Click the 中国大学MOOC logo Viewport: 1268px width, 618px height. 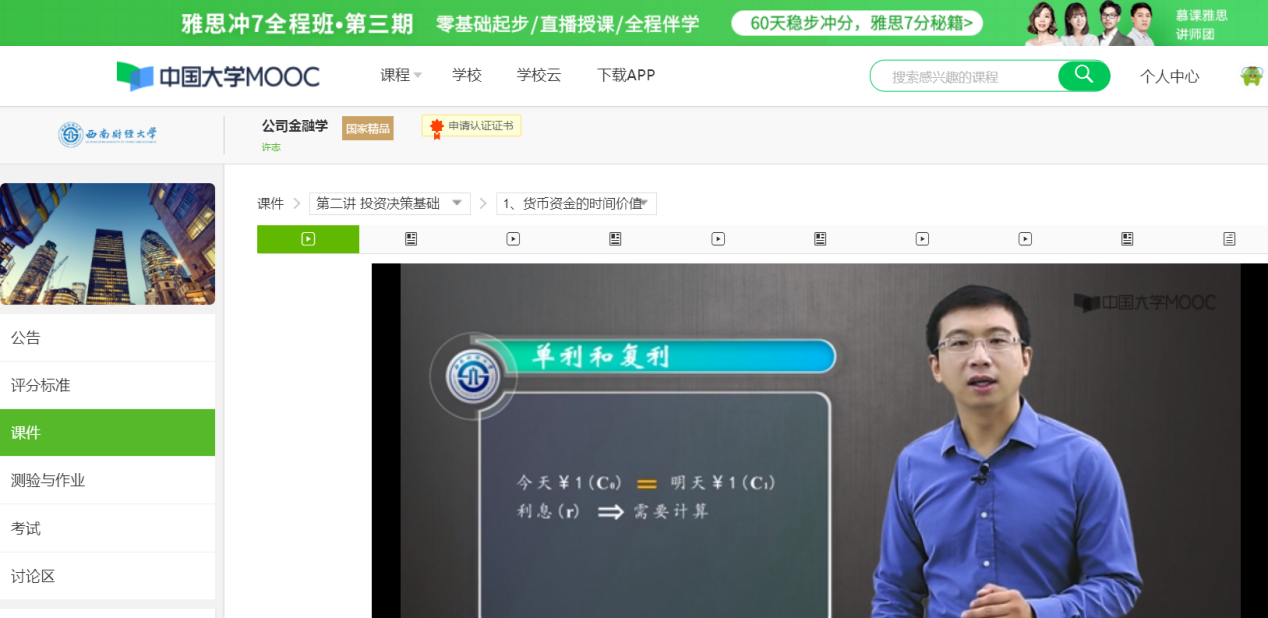coord(218,76)
